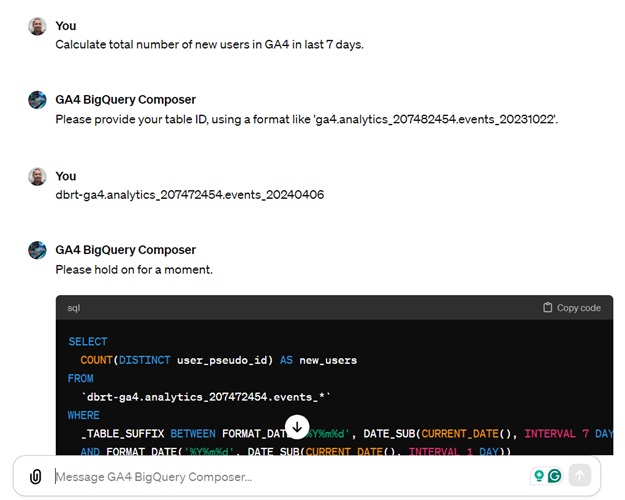Click the text 'Please provide your table ID'
The width and height of the screenshot is (625, 500).
[131, 119]
